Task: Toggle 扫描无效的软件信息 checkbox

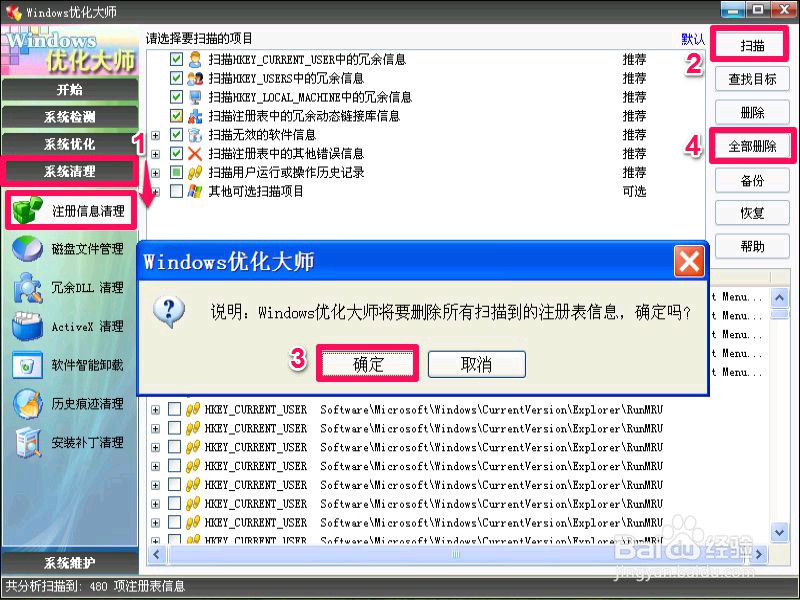Action: click(x=176, y=135)
